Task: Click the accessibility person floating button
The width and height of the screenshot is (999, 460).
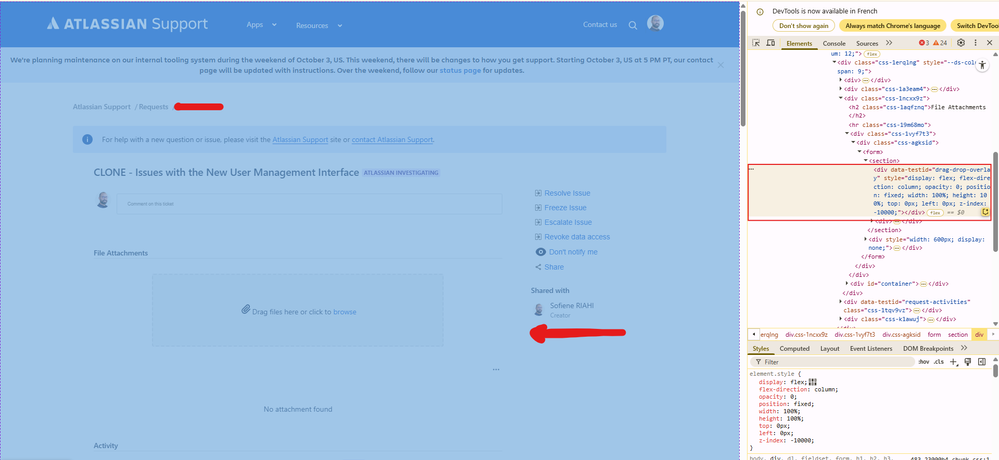Action: 982,64
